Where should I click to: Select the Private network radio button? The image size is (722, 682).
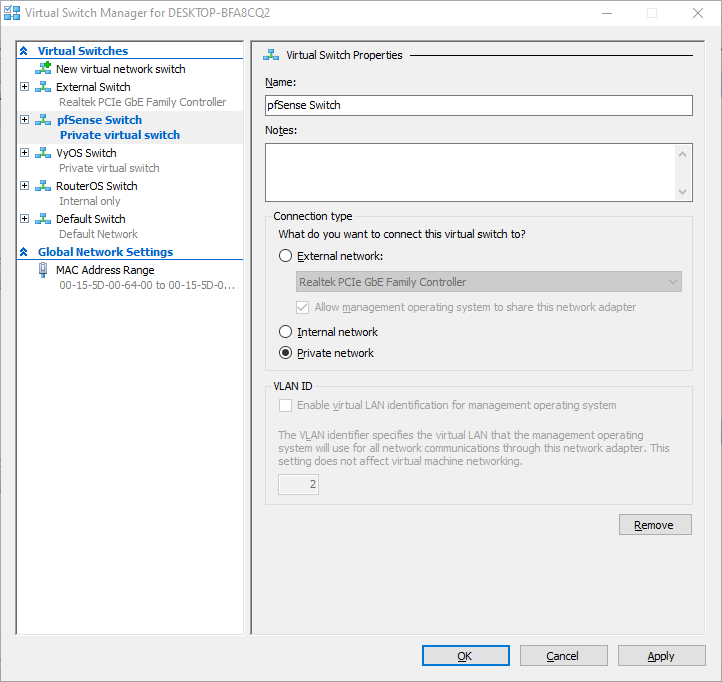tap(286, 353)
